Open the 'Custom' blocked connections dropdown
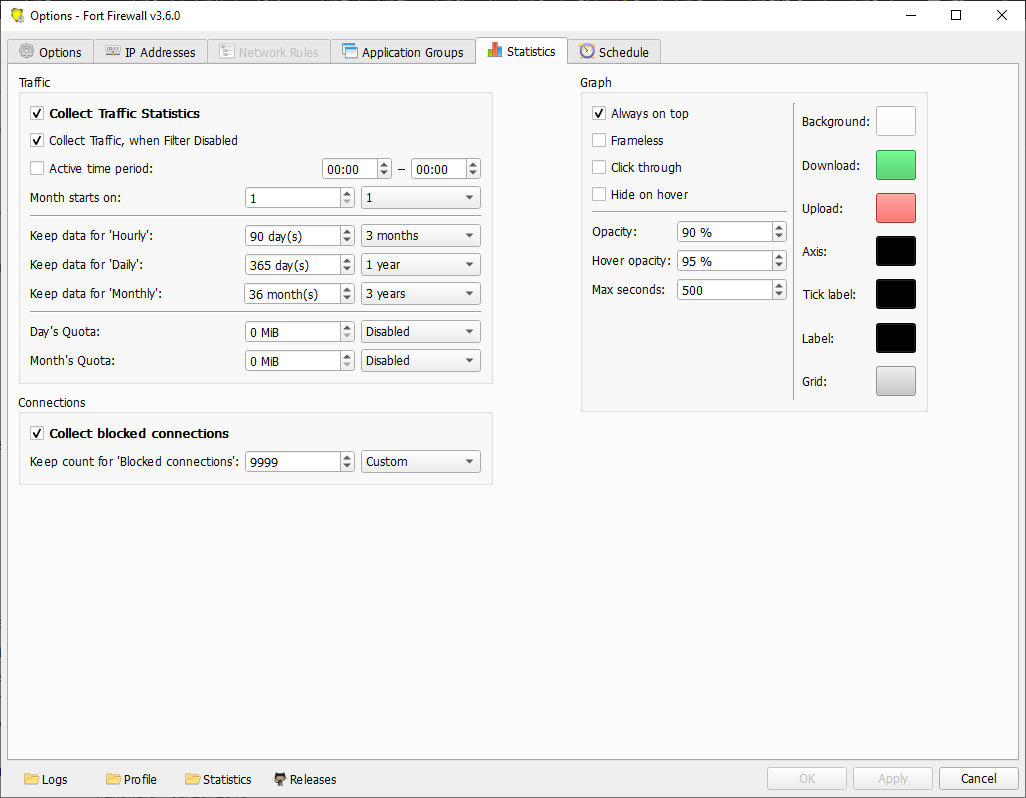 point(420,462)
